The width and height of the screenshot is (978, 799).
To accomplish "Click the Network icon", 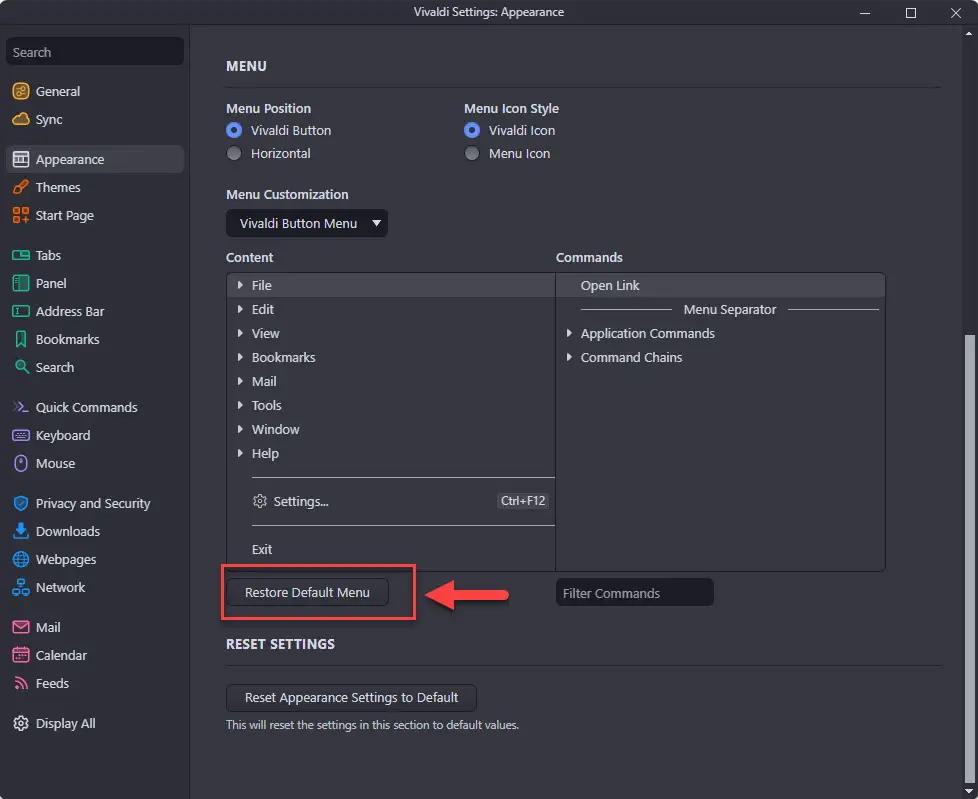I will 21,588.
